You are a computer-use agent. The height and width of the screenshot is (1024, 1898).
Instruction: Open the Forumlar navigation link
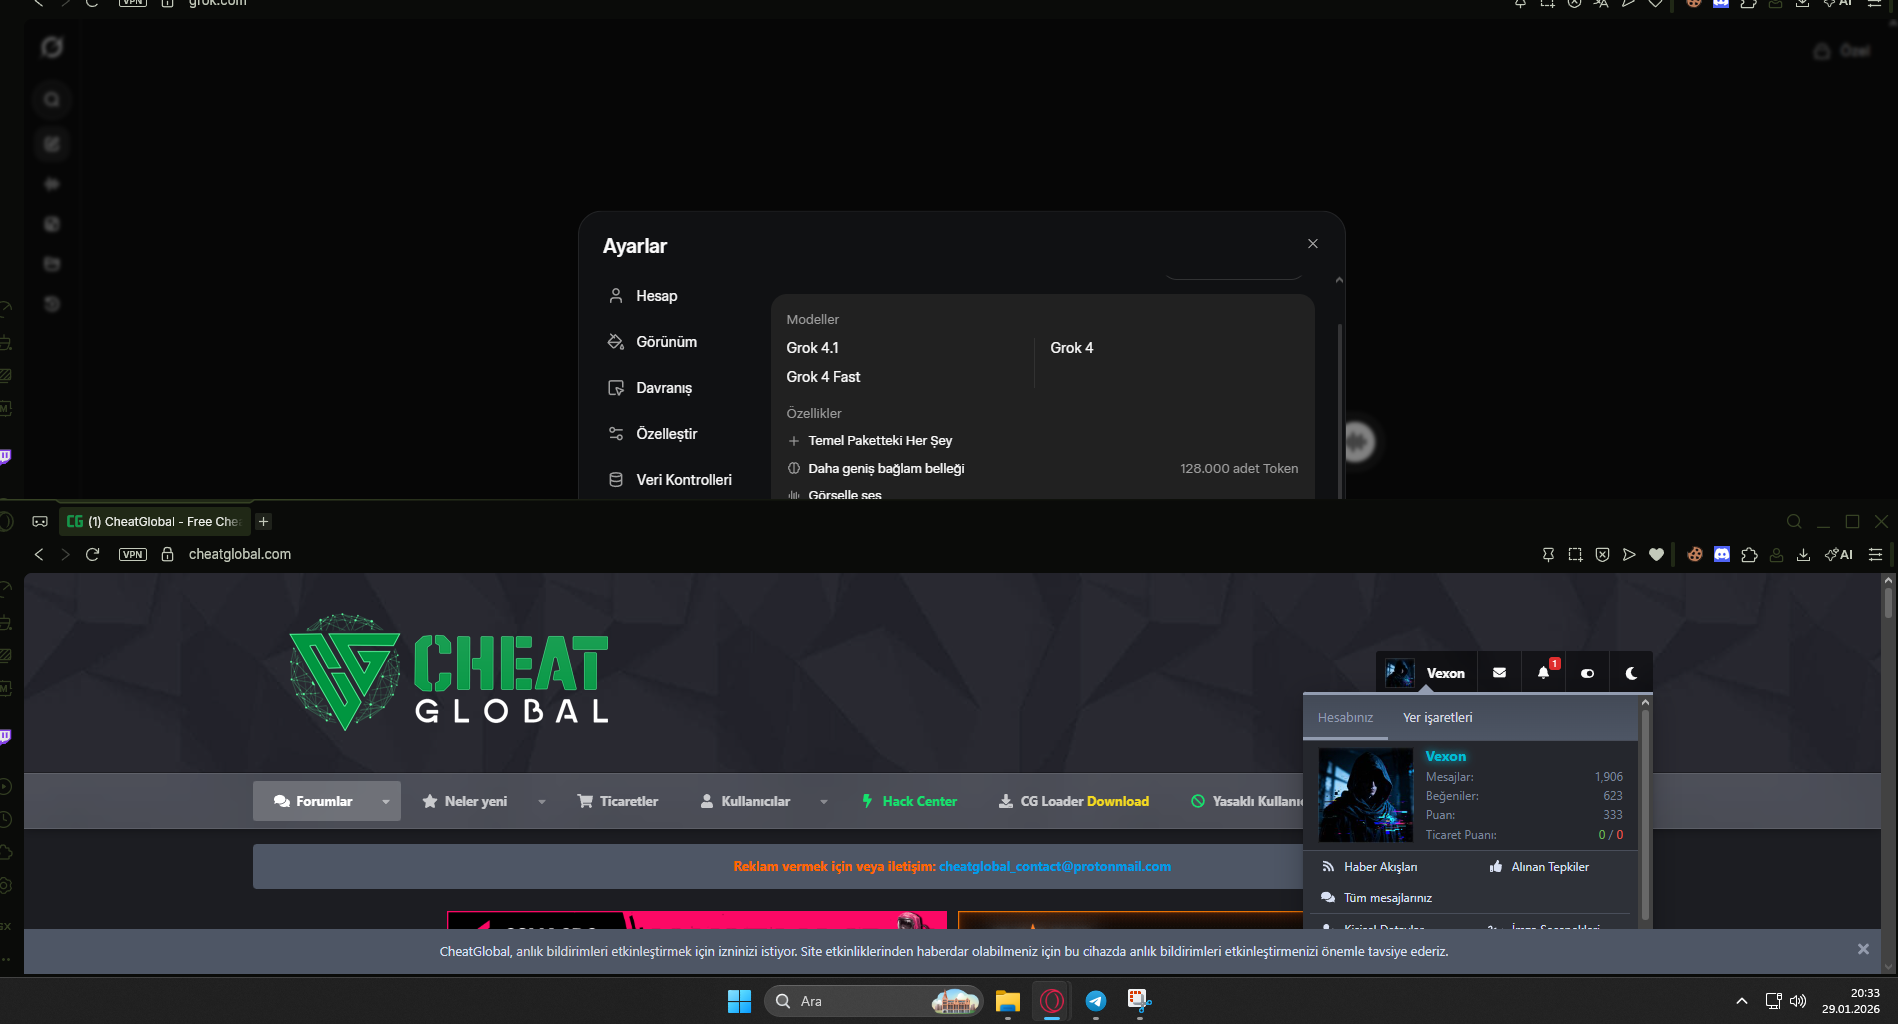313,801
